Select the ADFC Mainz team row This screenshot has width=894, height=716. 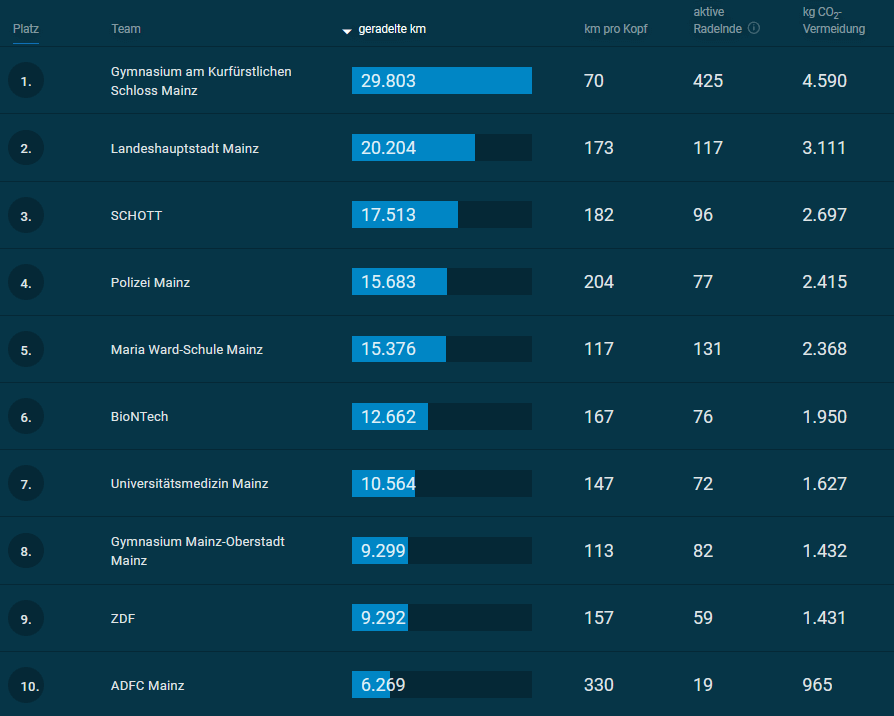(x=447, y=685)
